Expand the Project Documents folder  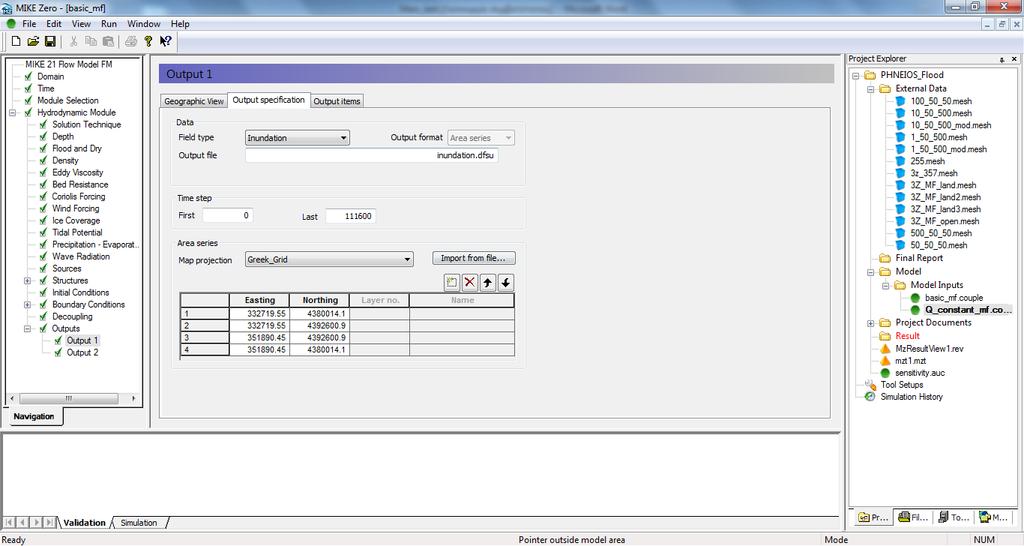coord(871,323)
